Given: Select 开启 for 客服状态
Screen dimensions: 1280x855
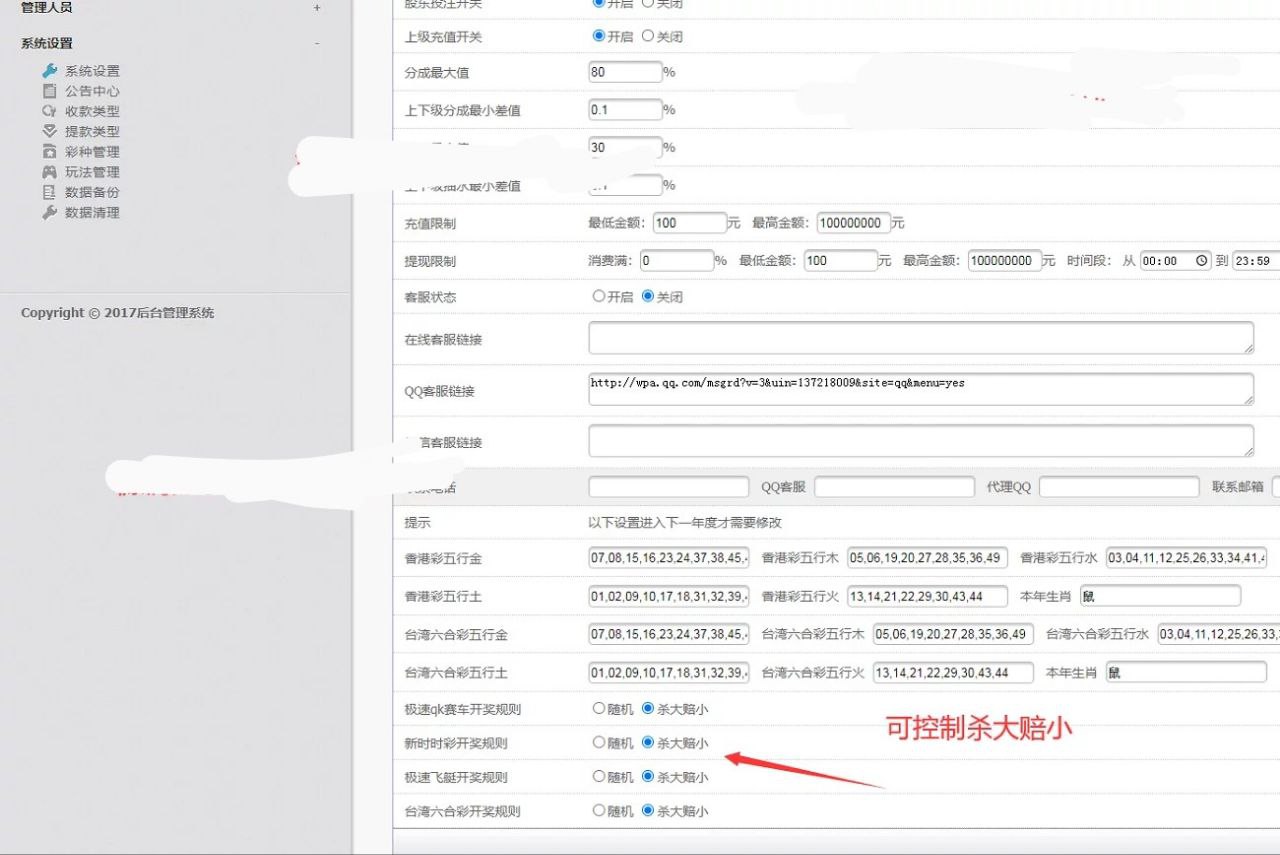Looking at the screenshot, I should point(599,296).
